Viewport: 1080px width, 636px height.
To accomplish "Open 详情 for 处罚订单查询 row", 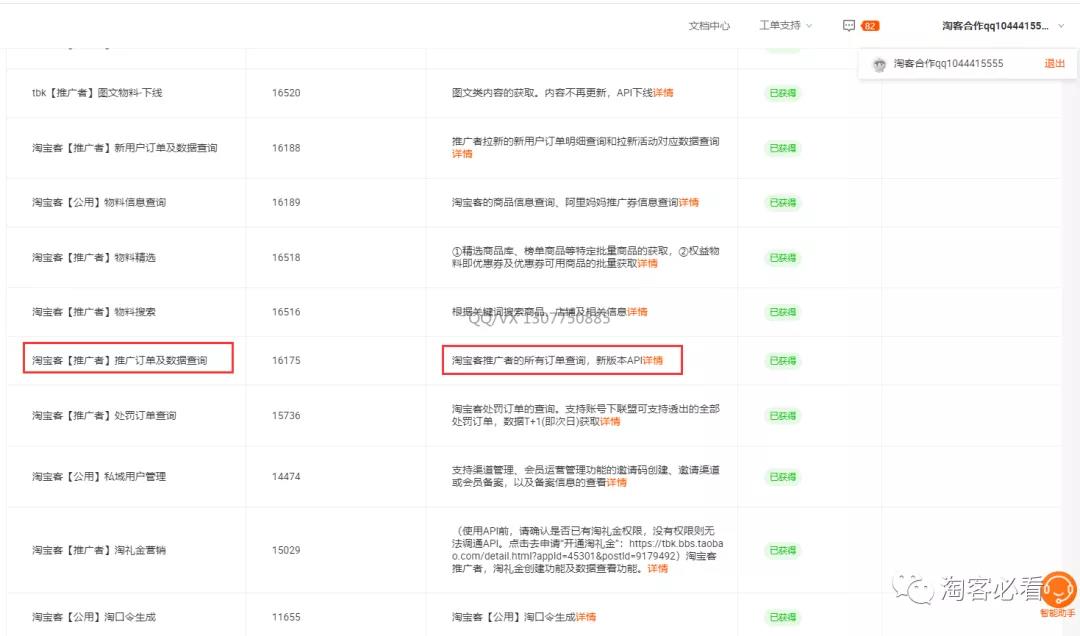I will coord(610,421).
